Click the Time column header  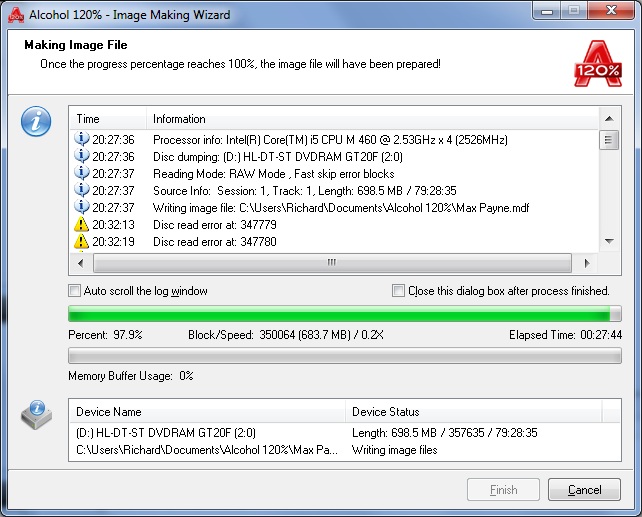pos(108,119)
